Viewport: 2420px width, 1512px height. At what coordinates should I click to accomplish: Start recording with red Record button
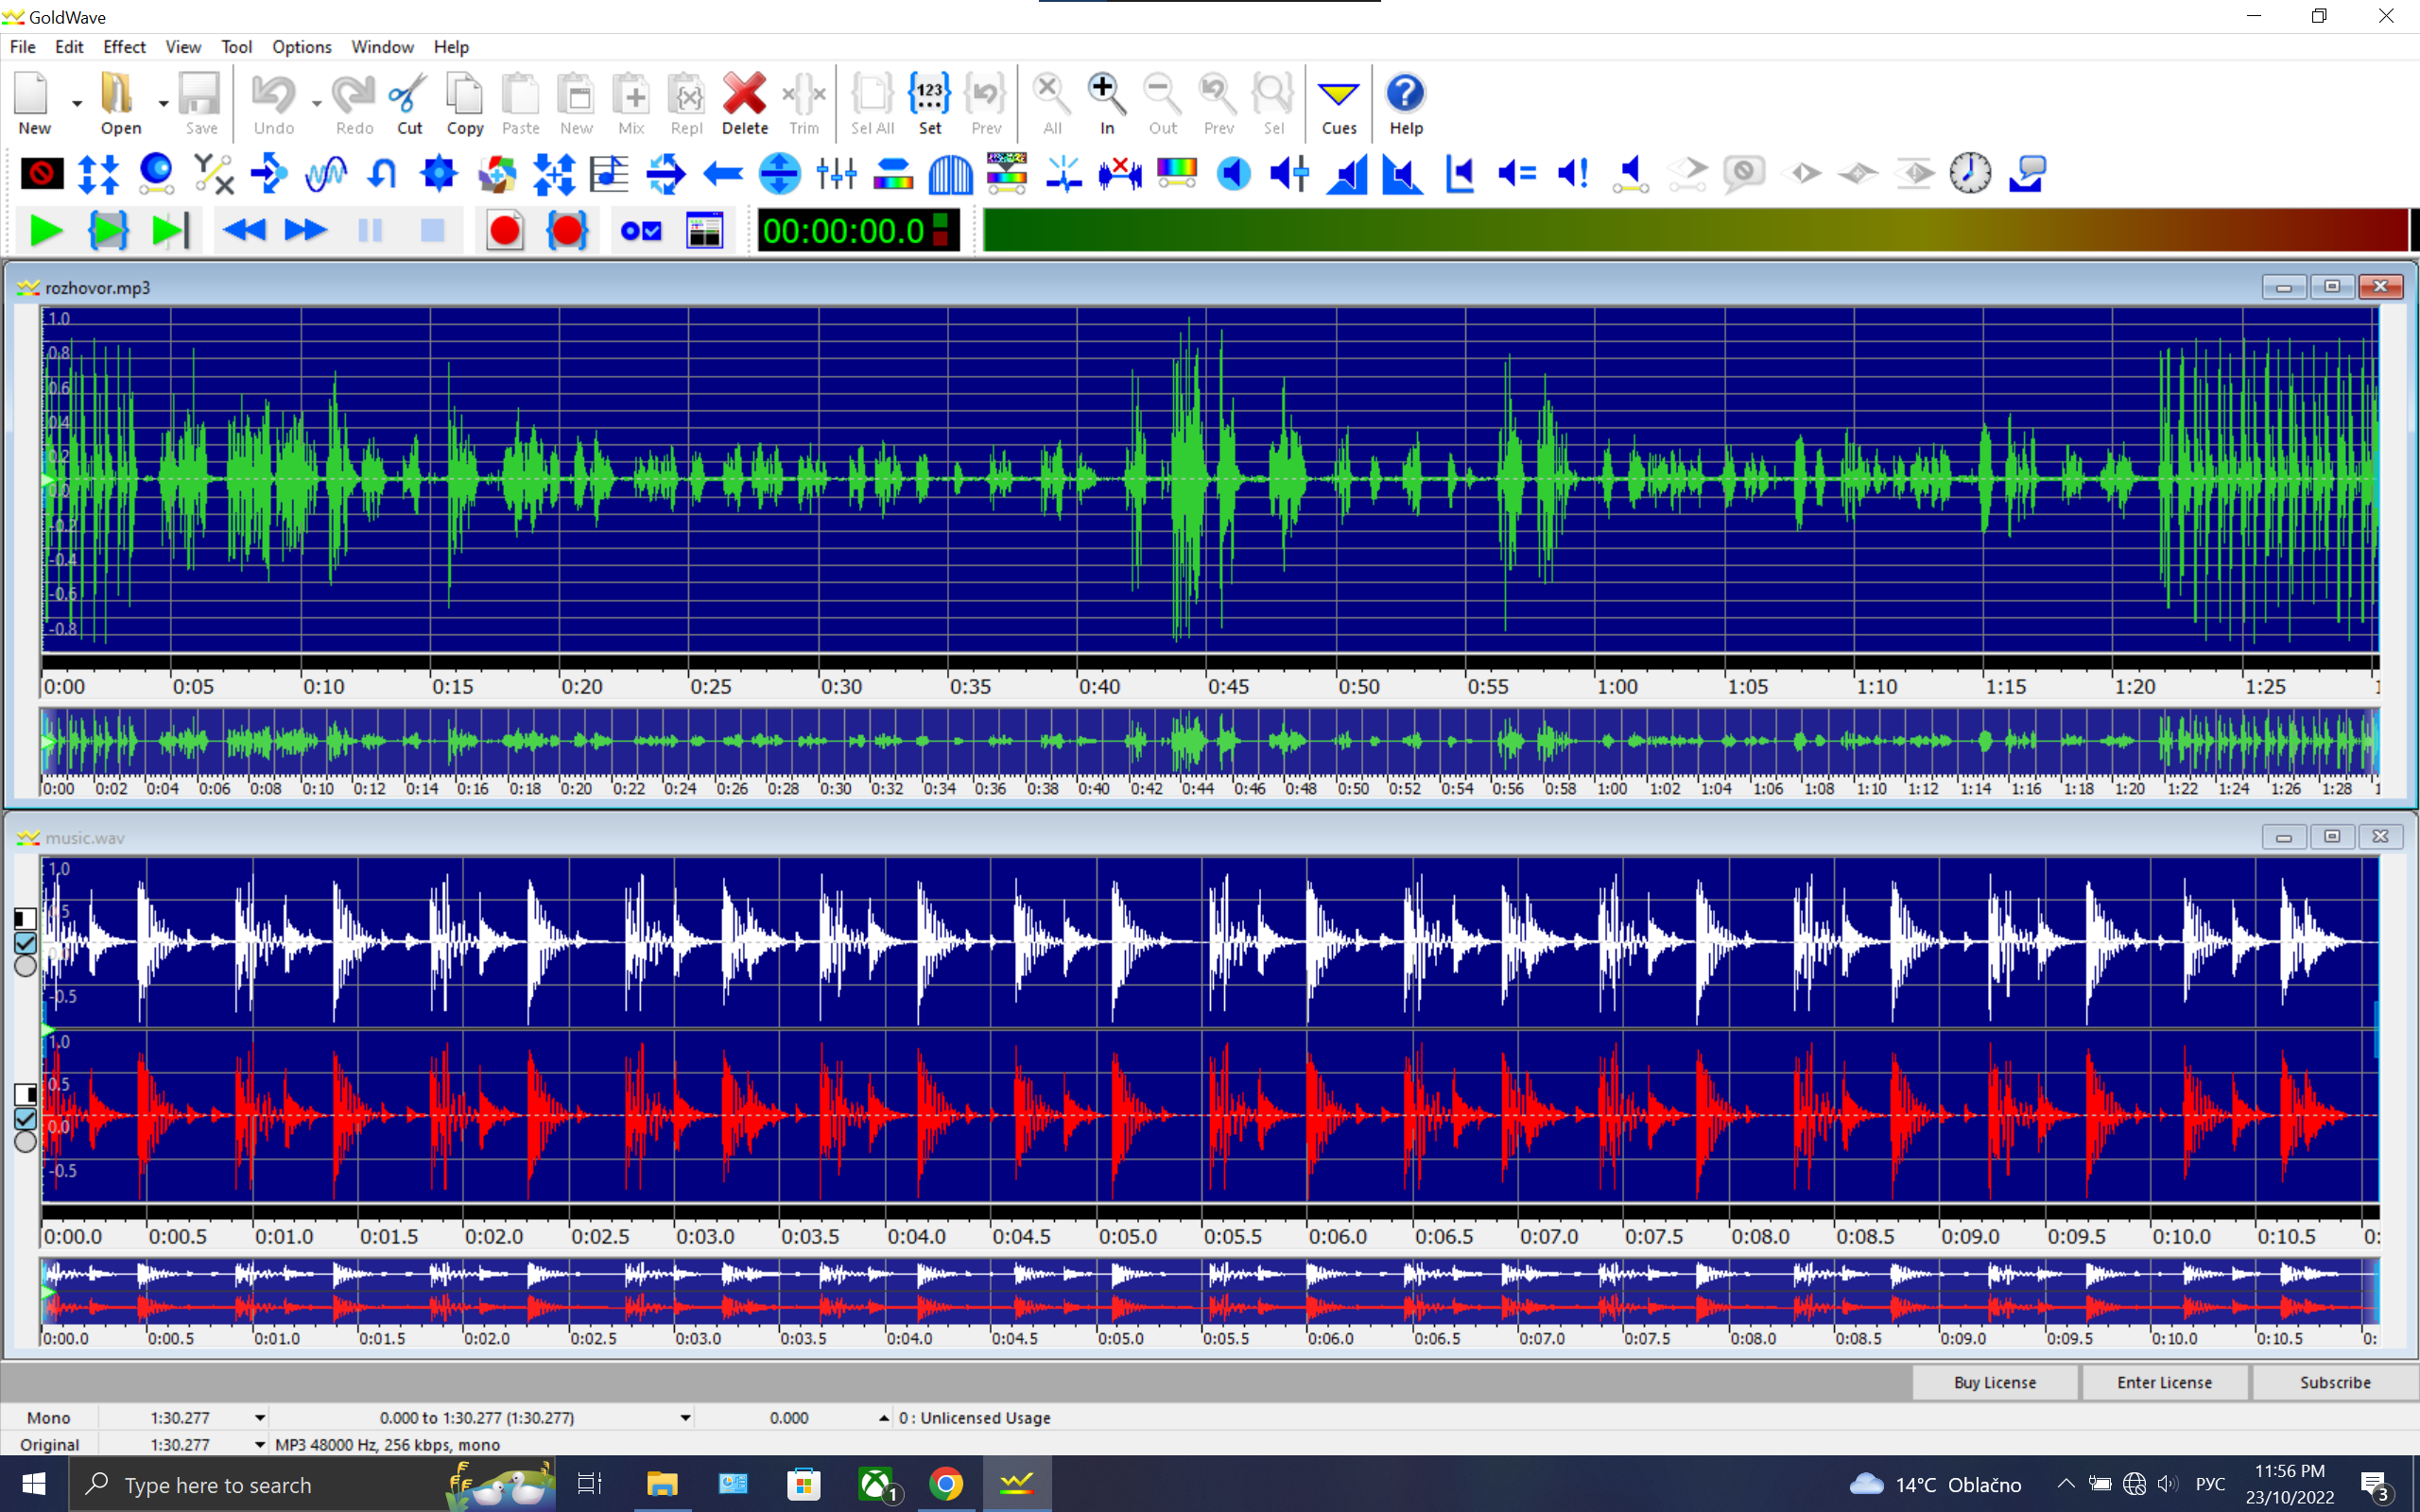(505, 231)
